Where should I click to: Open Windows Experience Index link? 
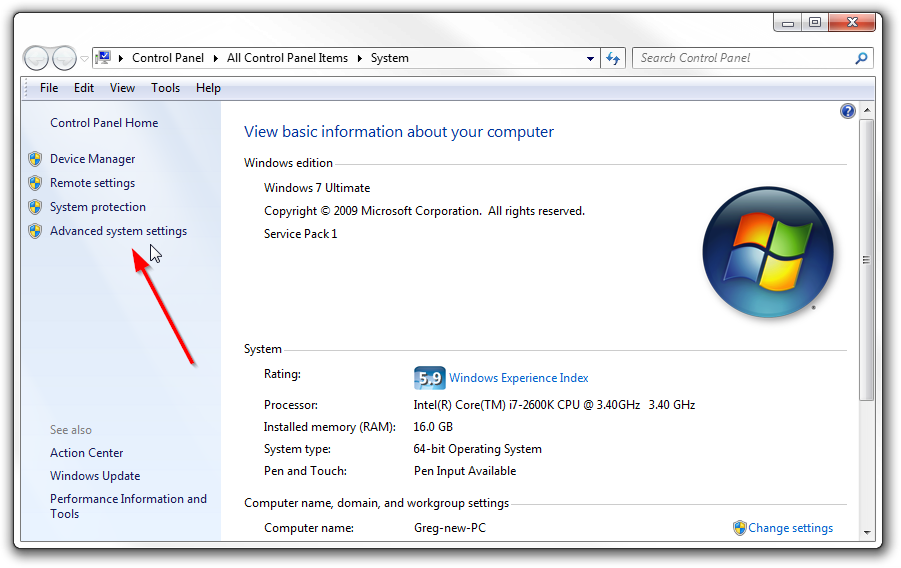pyautogui.click(x=519, y=378)
